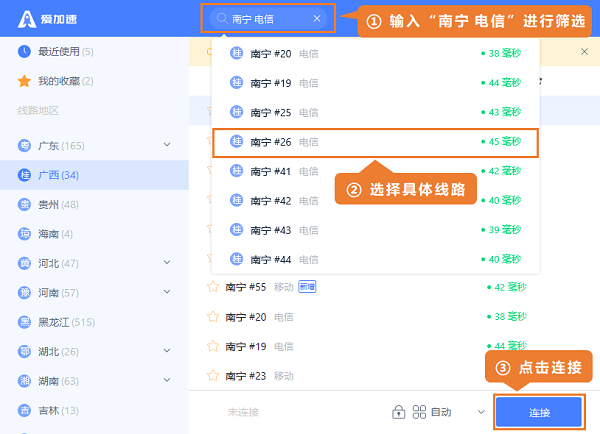This screenshot has height=434, width=600.
Task: Select 河南 (57) region
Action: pos(94,293)
